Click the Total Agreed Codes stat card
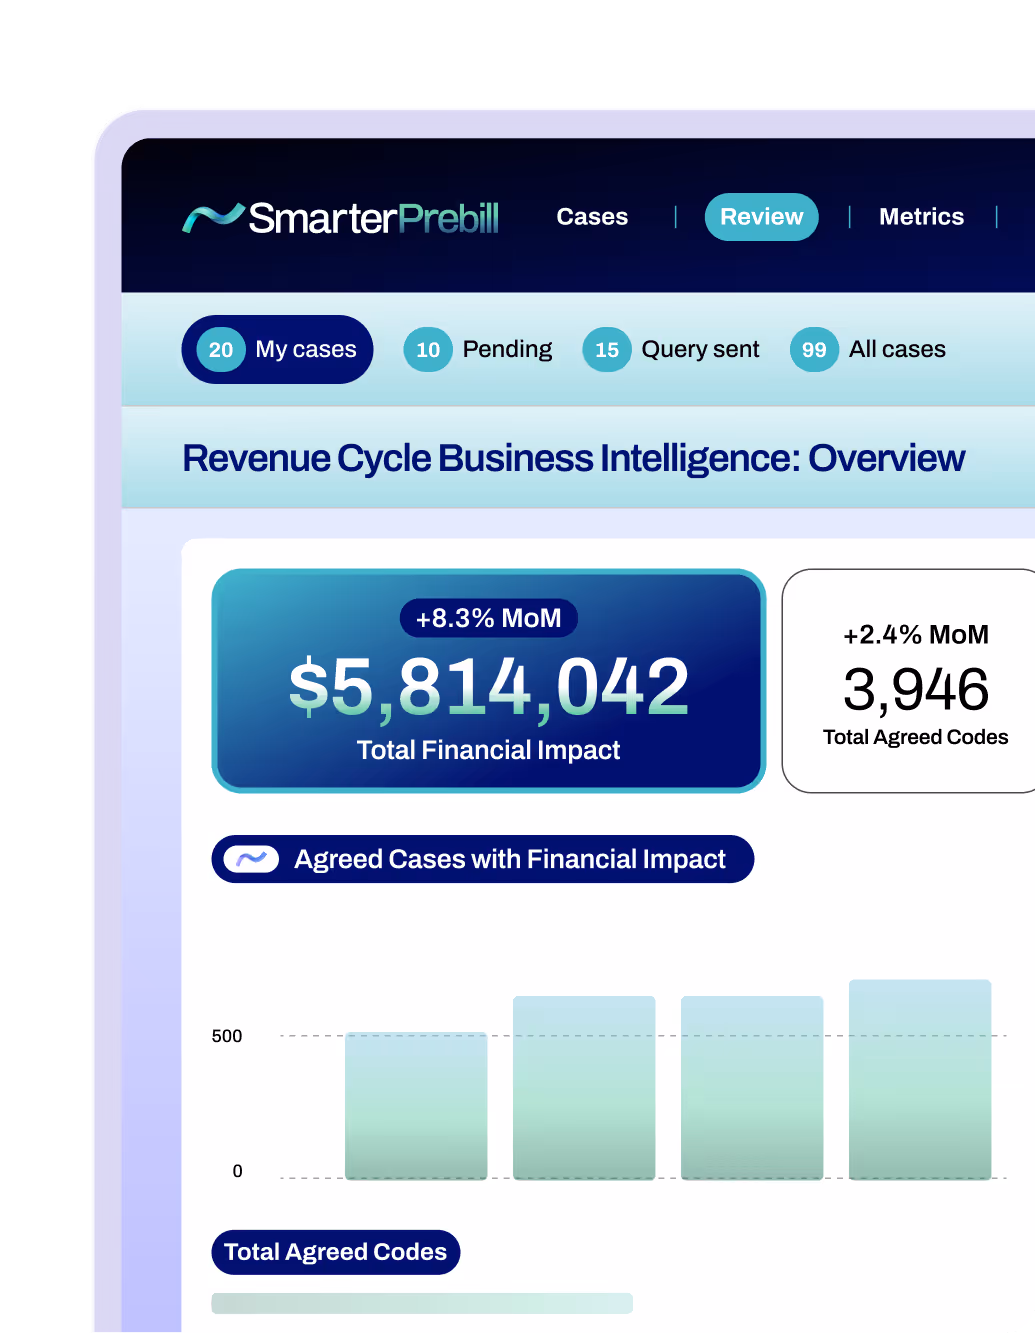This screenshot has height=1333, width=1035. tap(910, 681)
